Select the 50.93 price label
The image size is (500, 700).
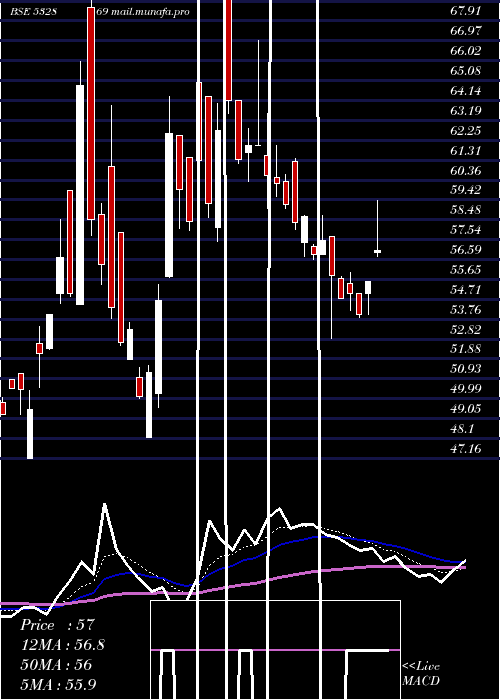coord(466,369)
